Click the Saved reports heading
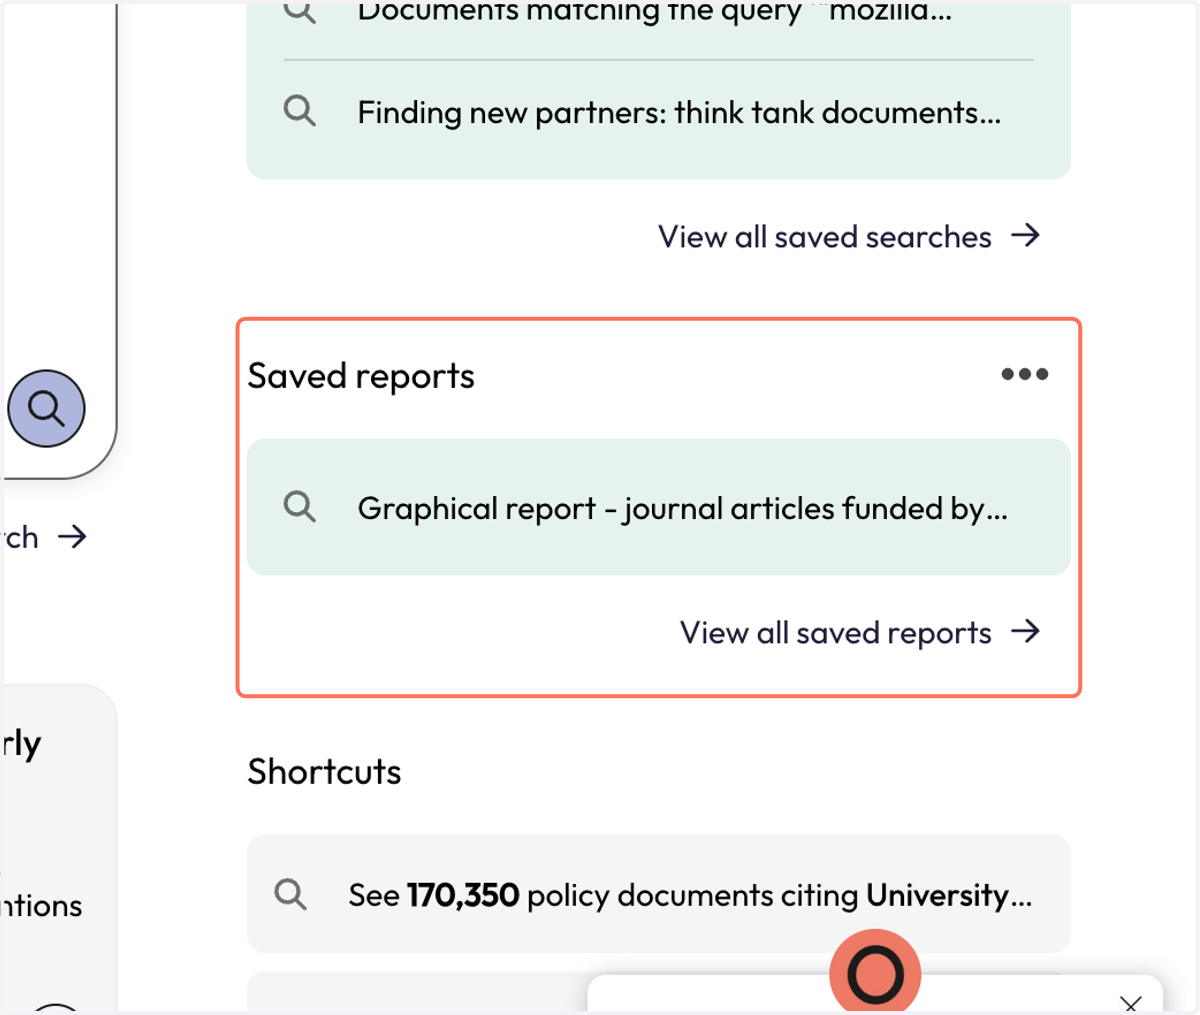Screen dimensions: 1200x1015 pos(361,376)
